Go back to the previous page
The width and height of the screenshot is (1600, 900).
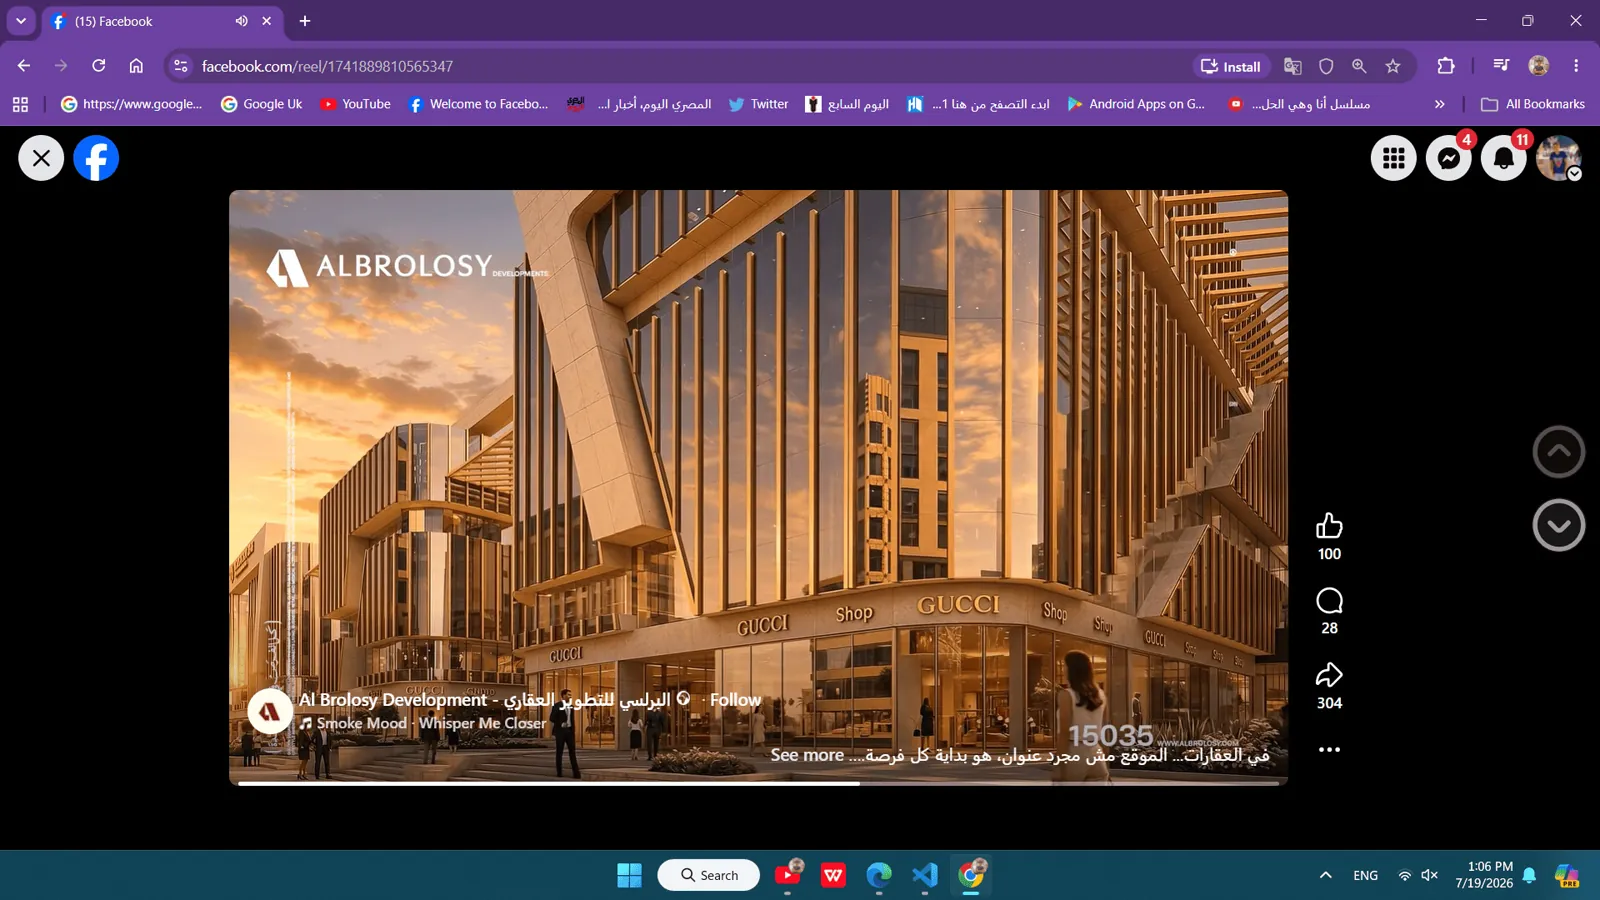point(24,66)
